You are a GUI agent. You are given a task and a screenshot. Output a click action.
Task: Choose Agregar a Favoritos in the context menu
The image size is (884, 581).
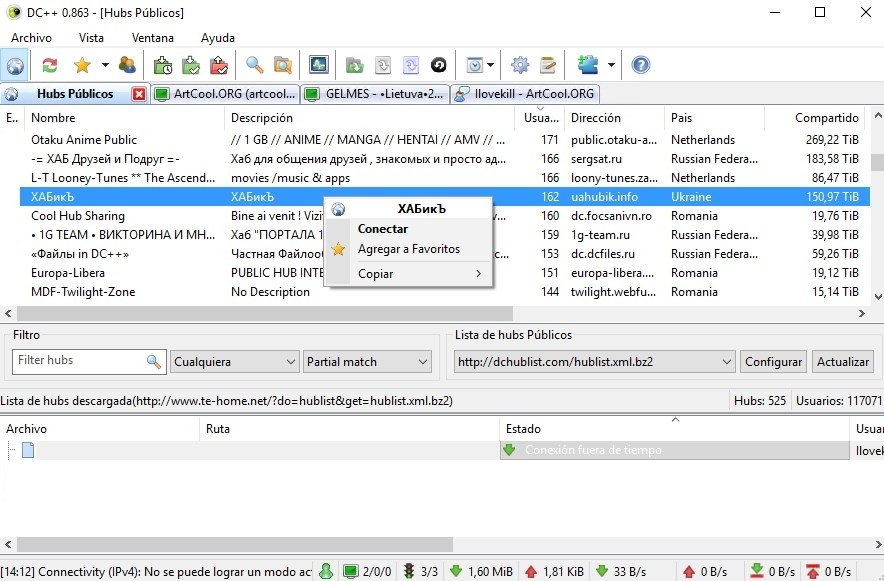[x=409, y=249]
